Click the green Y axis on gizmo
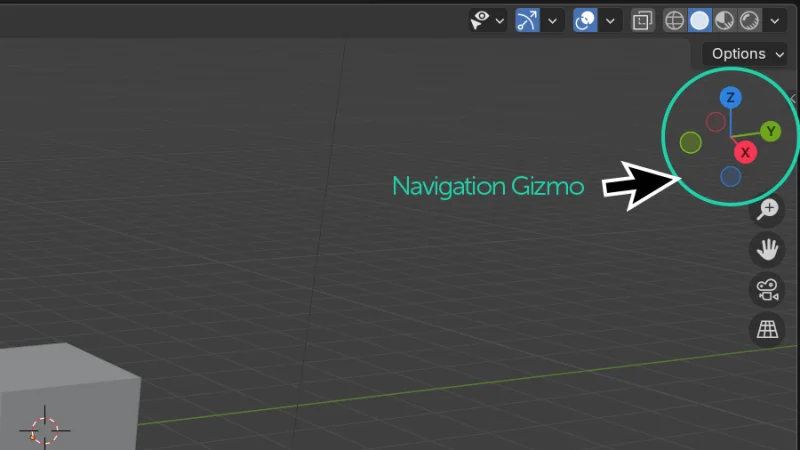The height and width of the screenshot is (450, 800). click(770, 132)
